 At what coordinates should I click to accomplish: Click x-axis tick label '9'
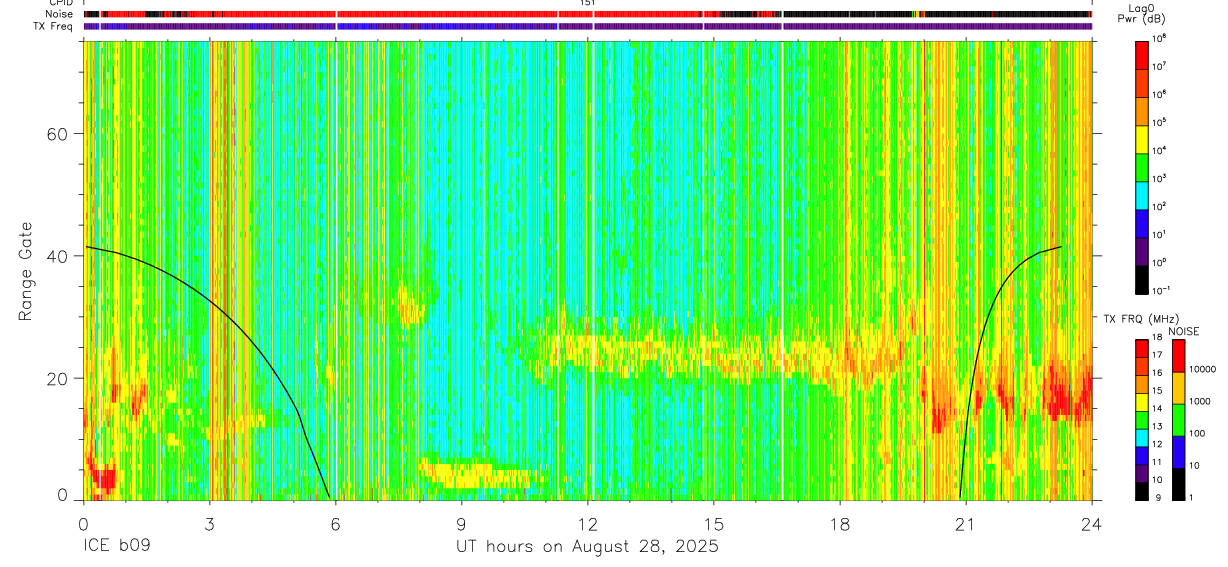click(x=462, y=523)
